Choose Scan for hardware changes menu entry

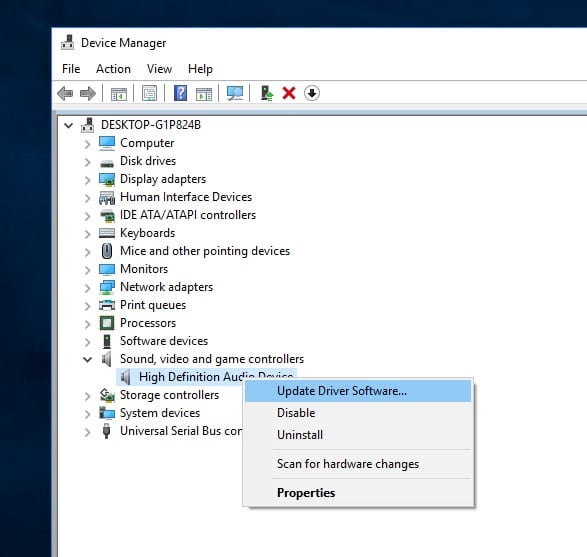point(358,464)
